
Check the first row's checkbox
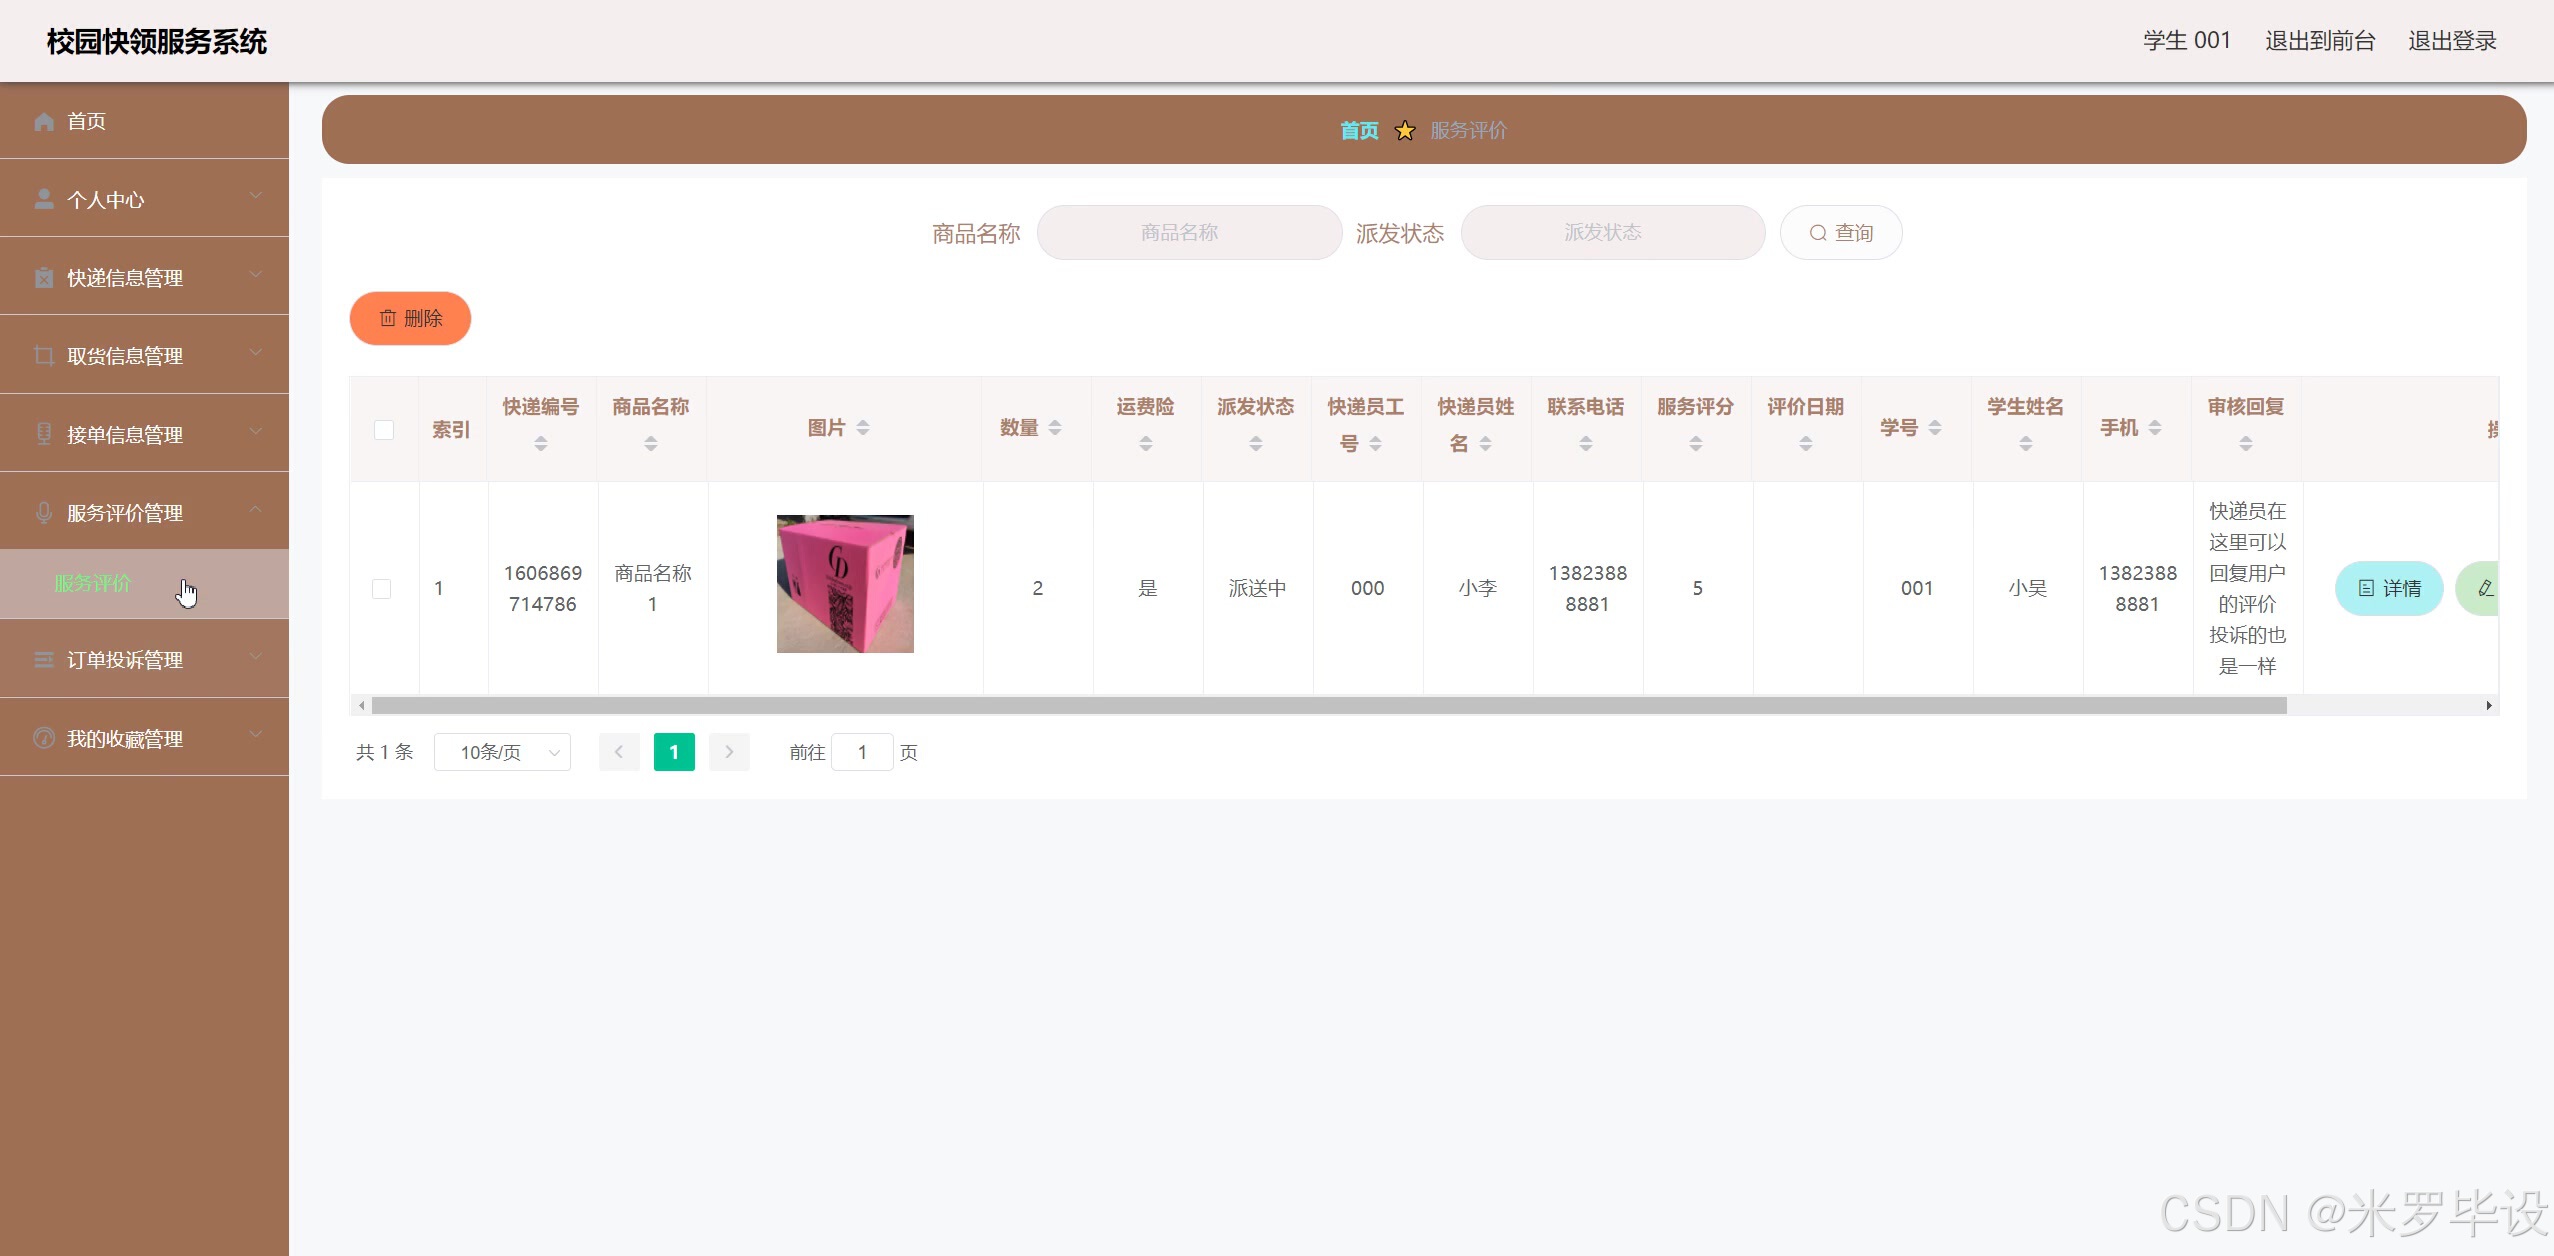pos(382,588)
